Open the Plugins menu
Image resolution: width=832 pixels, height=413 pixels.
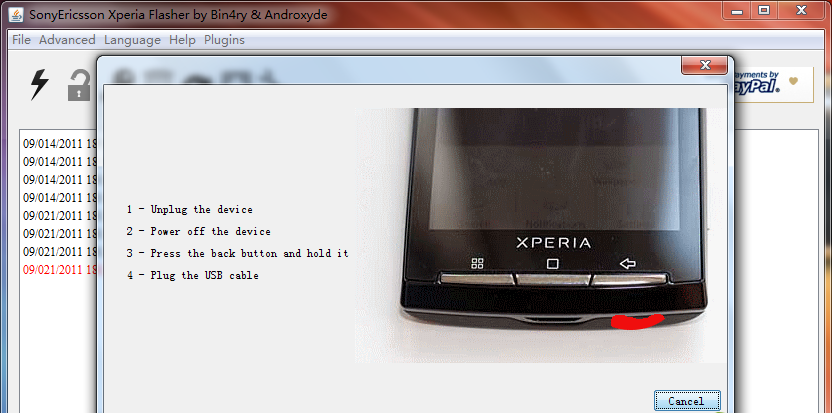click(x=224, y=40)
